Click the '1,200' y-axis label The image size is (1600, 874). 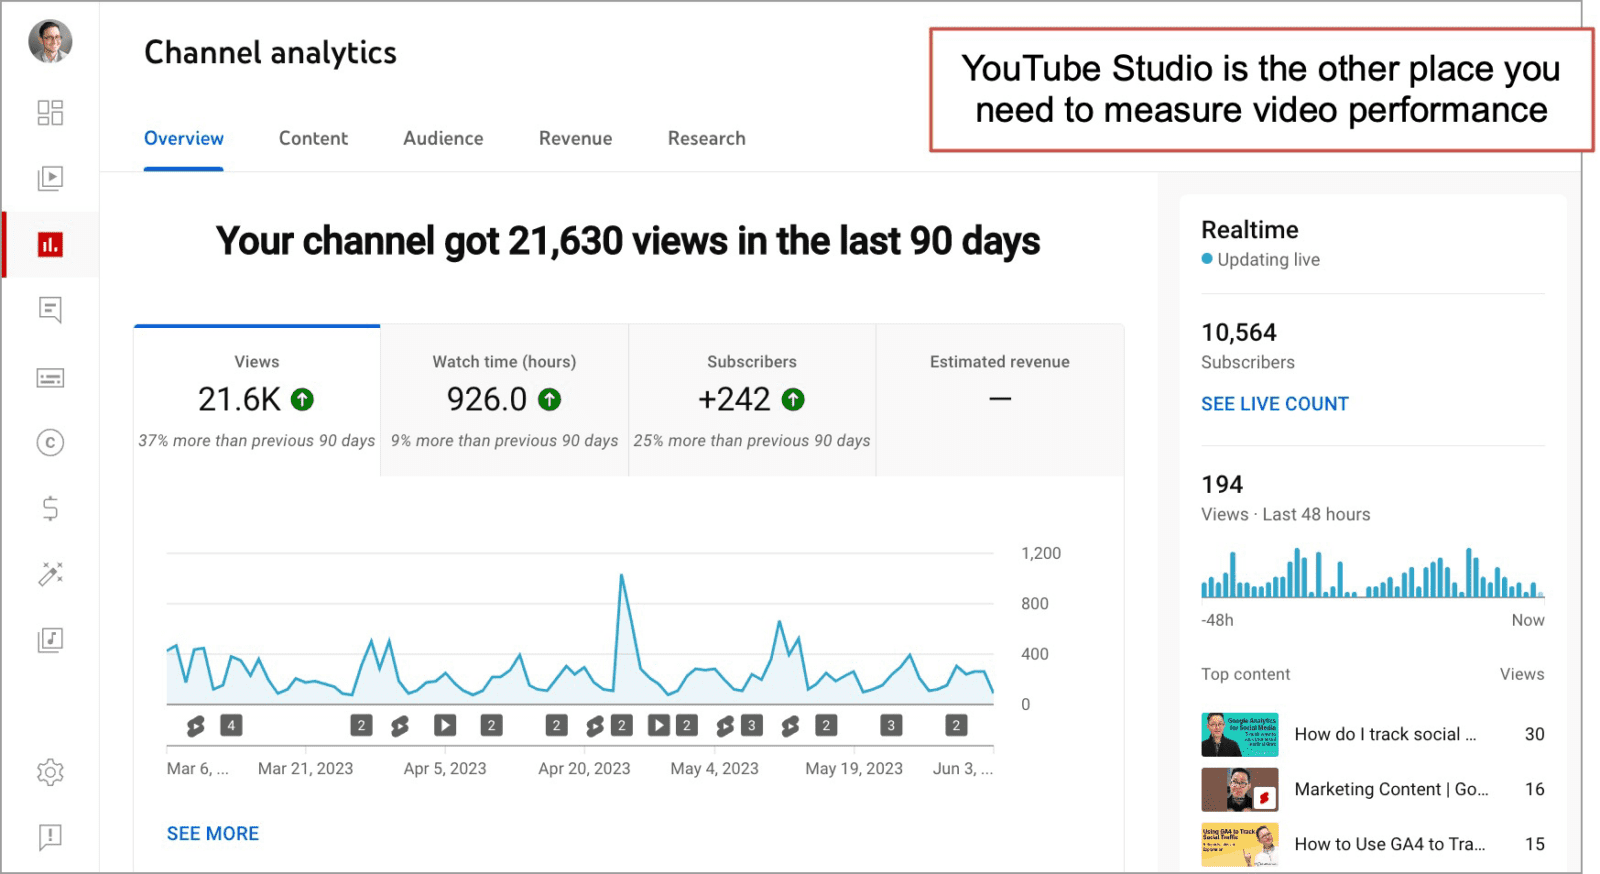point(1041,553)
